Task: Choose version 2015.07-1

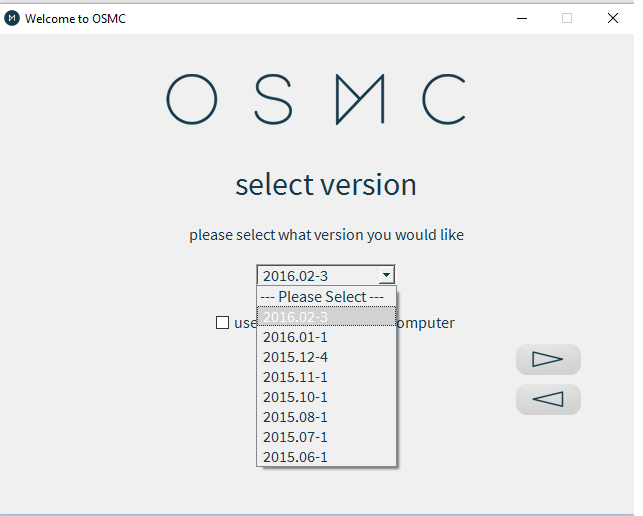Action: (x=296, y=437)
